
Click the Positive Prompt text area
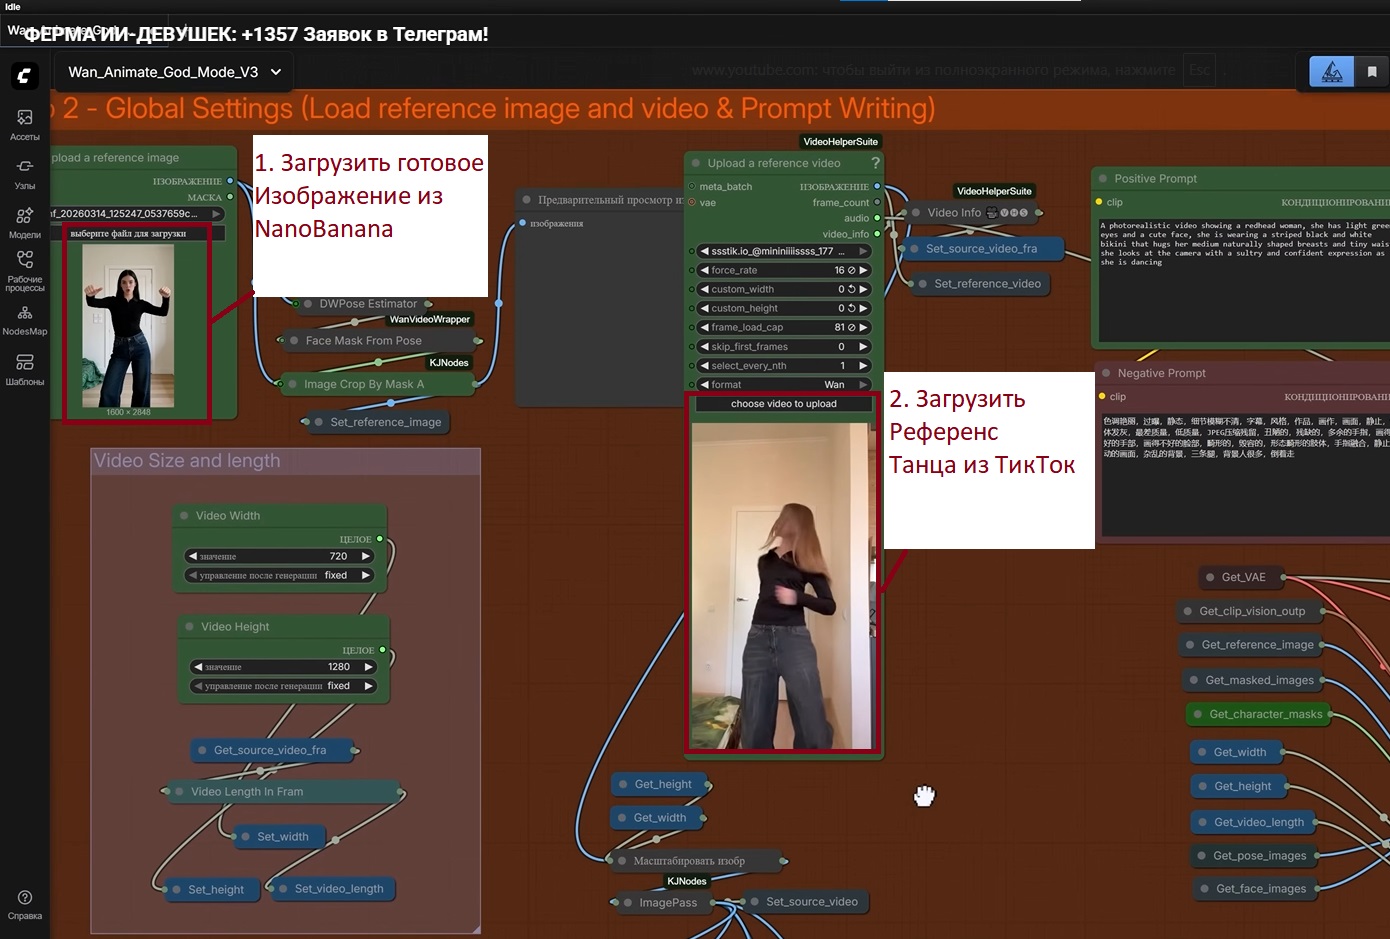[x=1244, y=281]
